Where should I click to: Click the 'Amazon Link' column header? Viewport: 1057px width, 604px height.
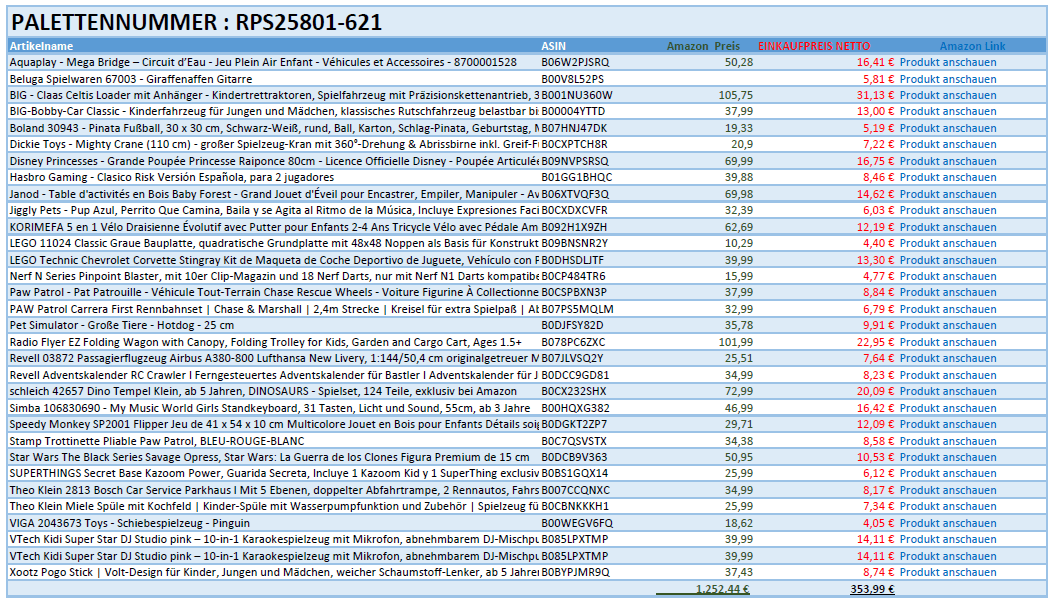coord(972,46)
